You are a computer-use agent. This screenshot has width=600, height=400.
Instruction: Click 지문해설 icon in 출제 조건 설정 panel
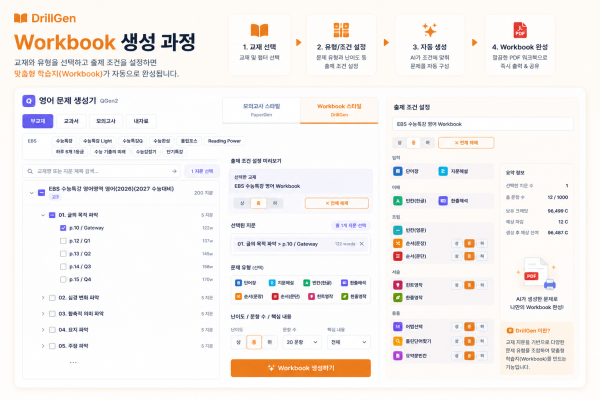443,171
